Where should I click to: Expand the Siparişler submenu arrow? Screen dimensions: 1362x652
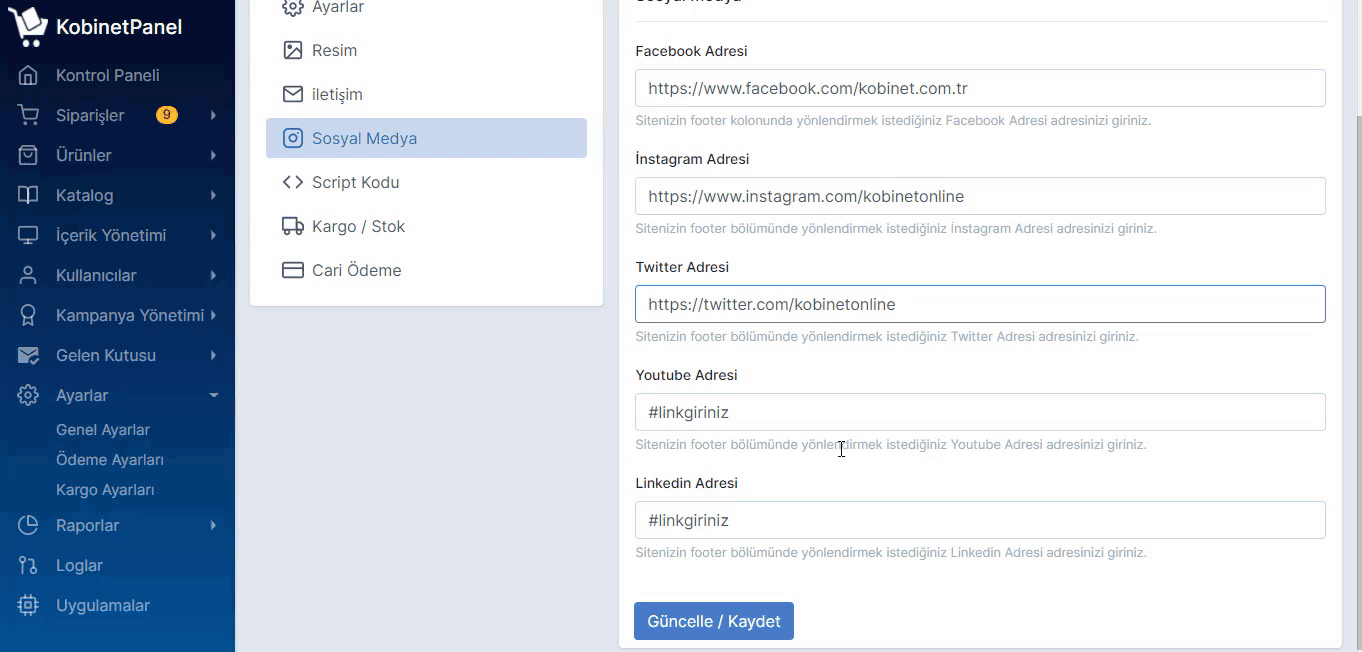213,115
